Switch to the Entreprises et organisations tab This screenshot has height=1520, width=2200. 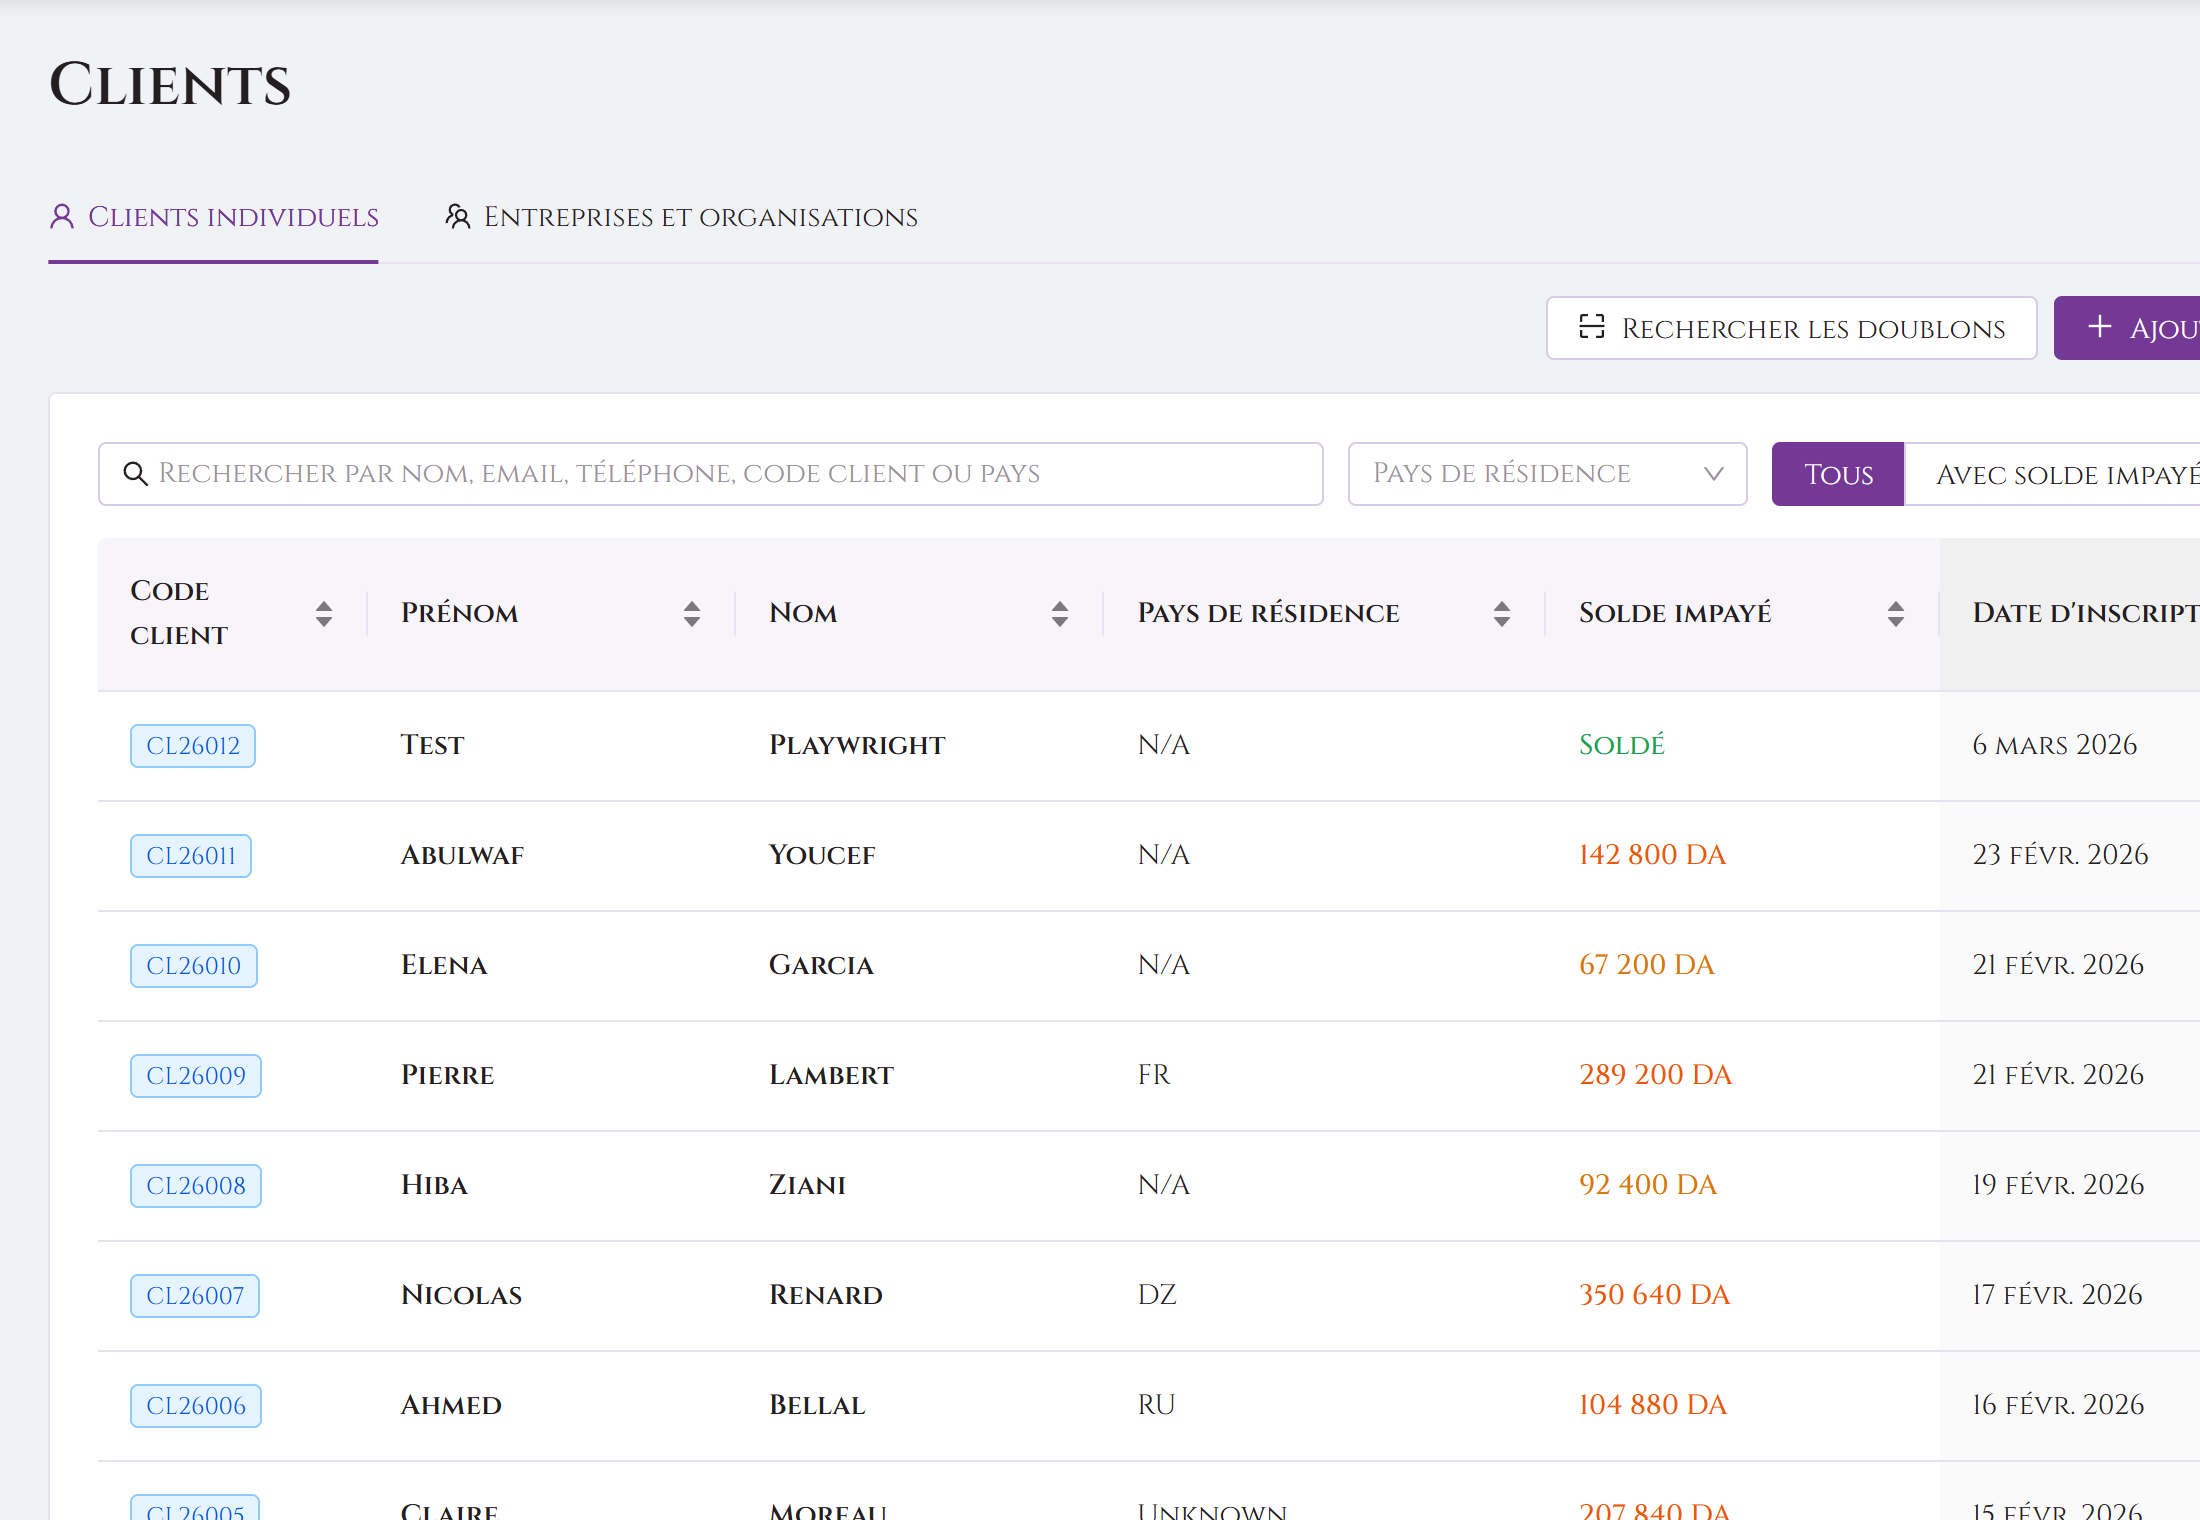[x=700, y=216]
